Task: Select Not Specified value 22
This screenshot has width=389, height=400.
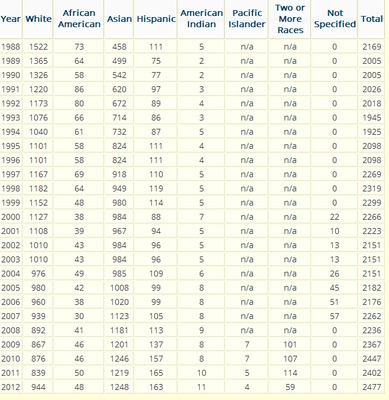Action: pos(335,217)
